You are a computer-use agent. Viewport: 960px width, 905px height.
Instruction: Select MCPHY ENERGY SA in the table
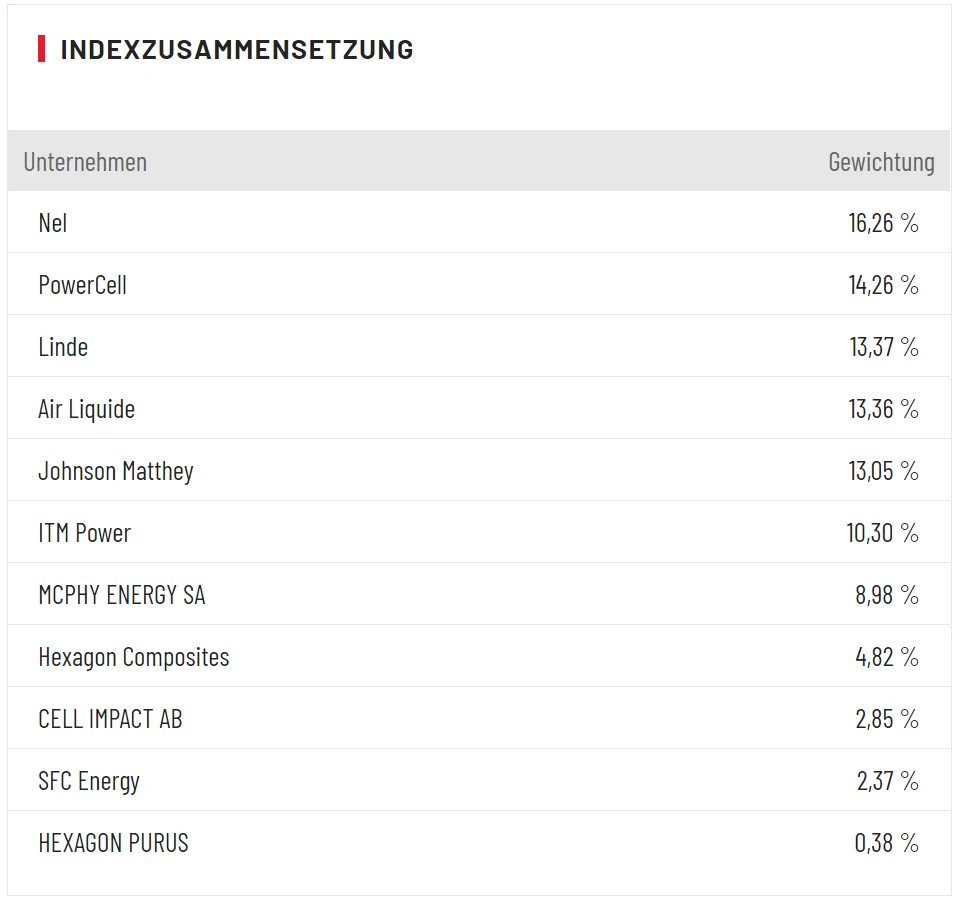tap(121, 595)
